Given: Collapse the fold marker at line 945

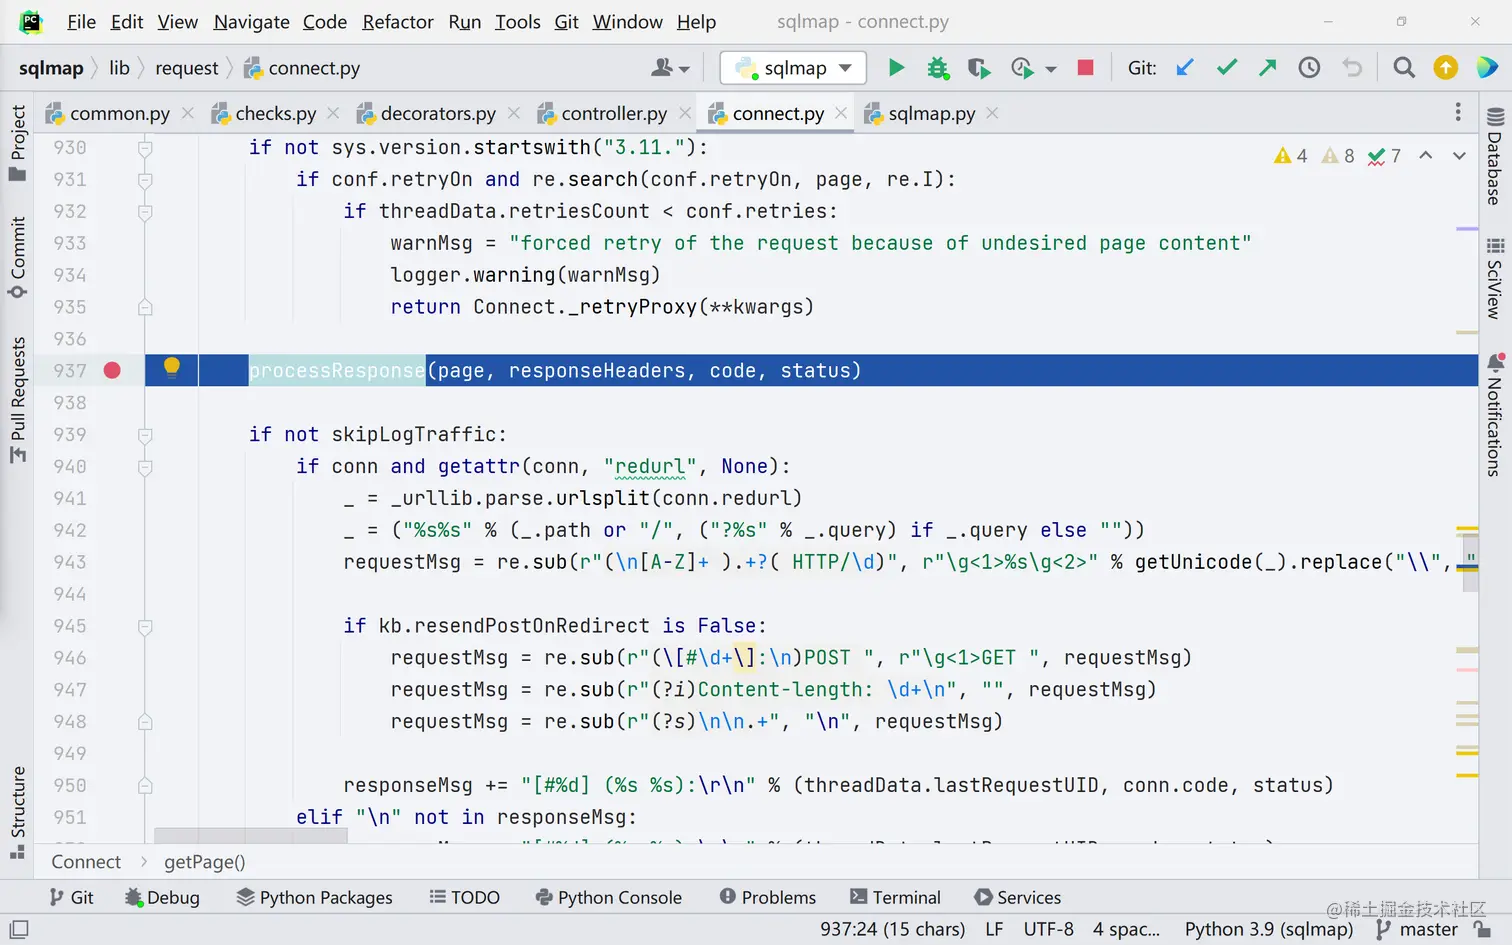Looking at the screenshot, I should pyautogui.click(x=145, y=626).
